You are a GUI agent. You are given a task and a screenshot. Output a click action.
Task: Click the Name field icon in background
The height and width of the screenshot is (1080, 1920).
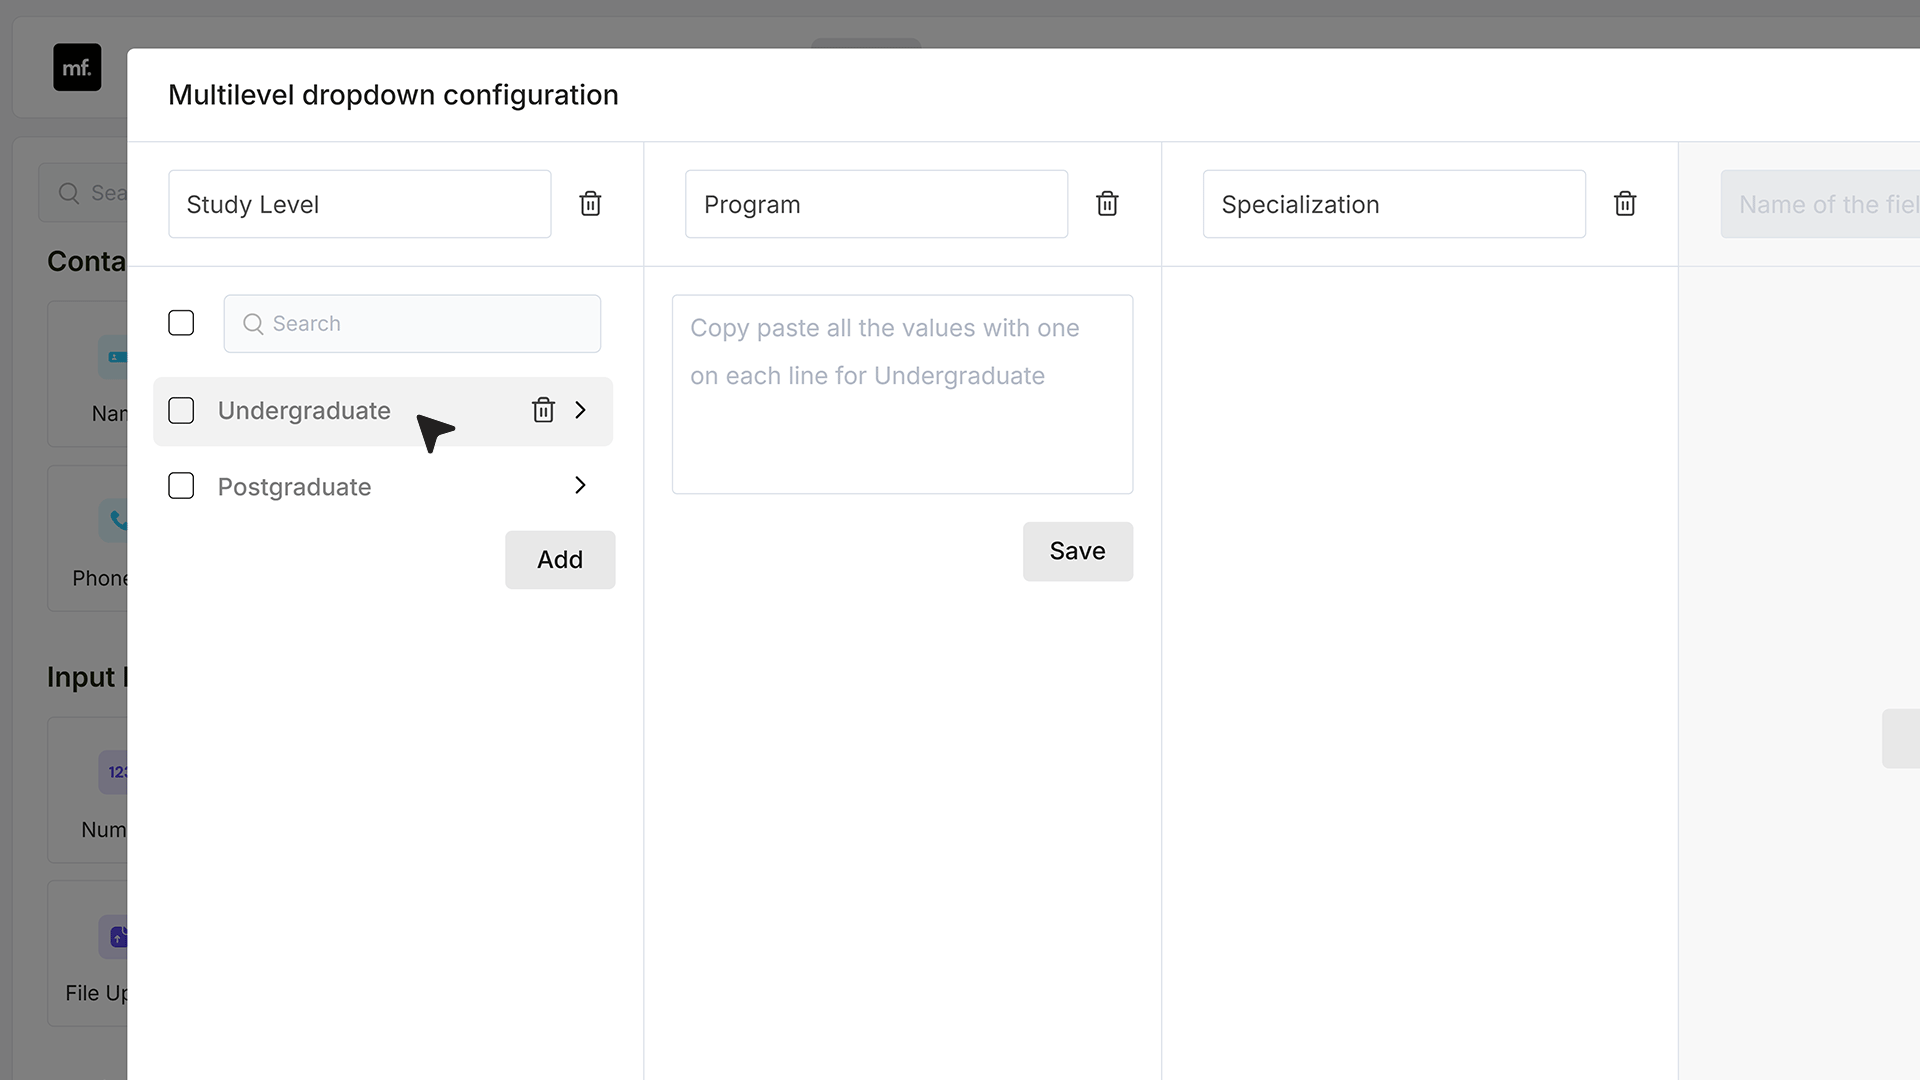pos(113,357)
